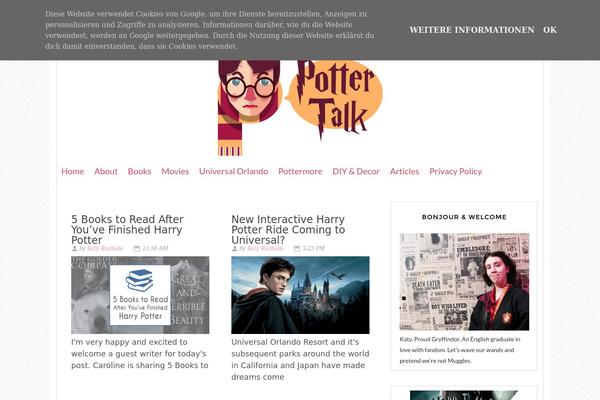Open the Articles section
Image resolution: width=600 pixels, height=400 pixels.
click(x=404, y=171)
